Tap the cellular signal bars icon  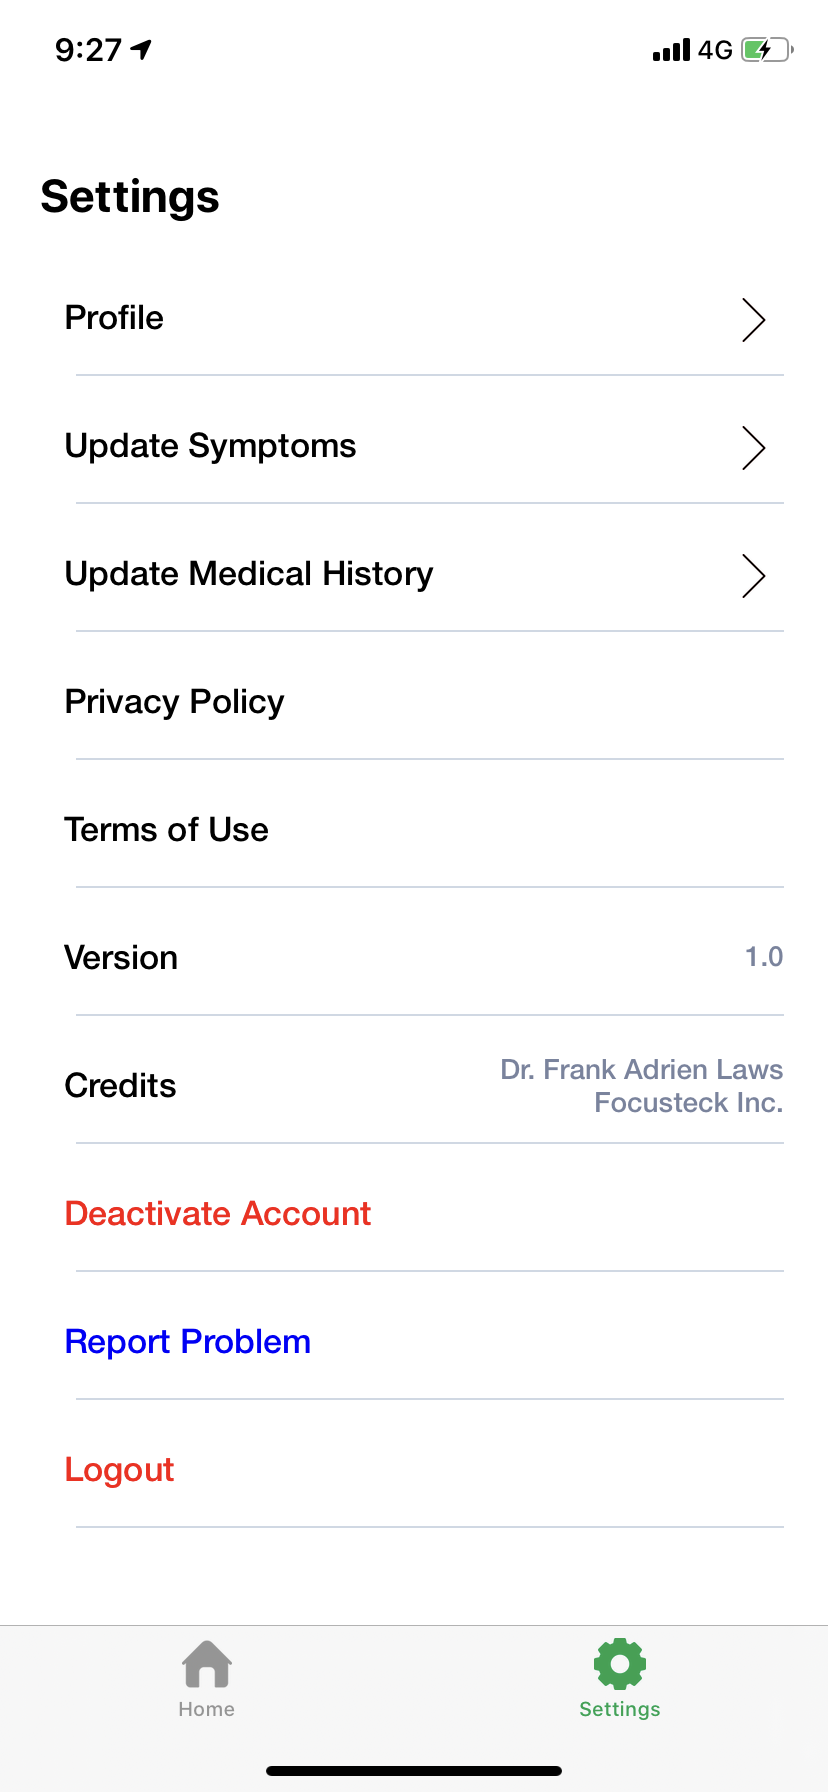pyautogui.click(x=671, y=50)
